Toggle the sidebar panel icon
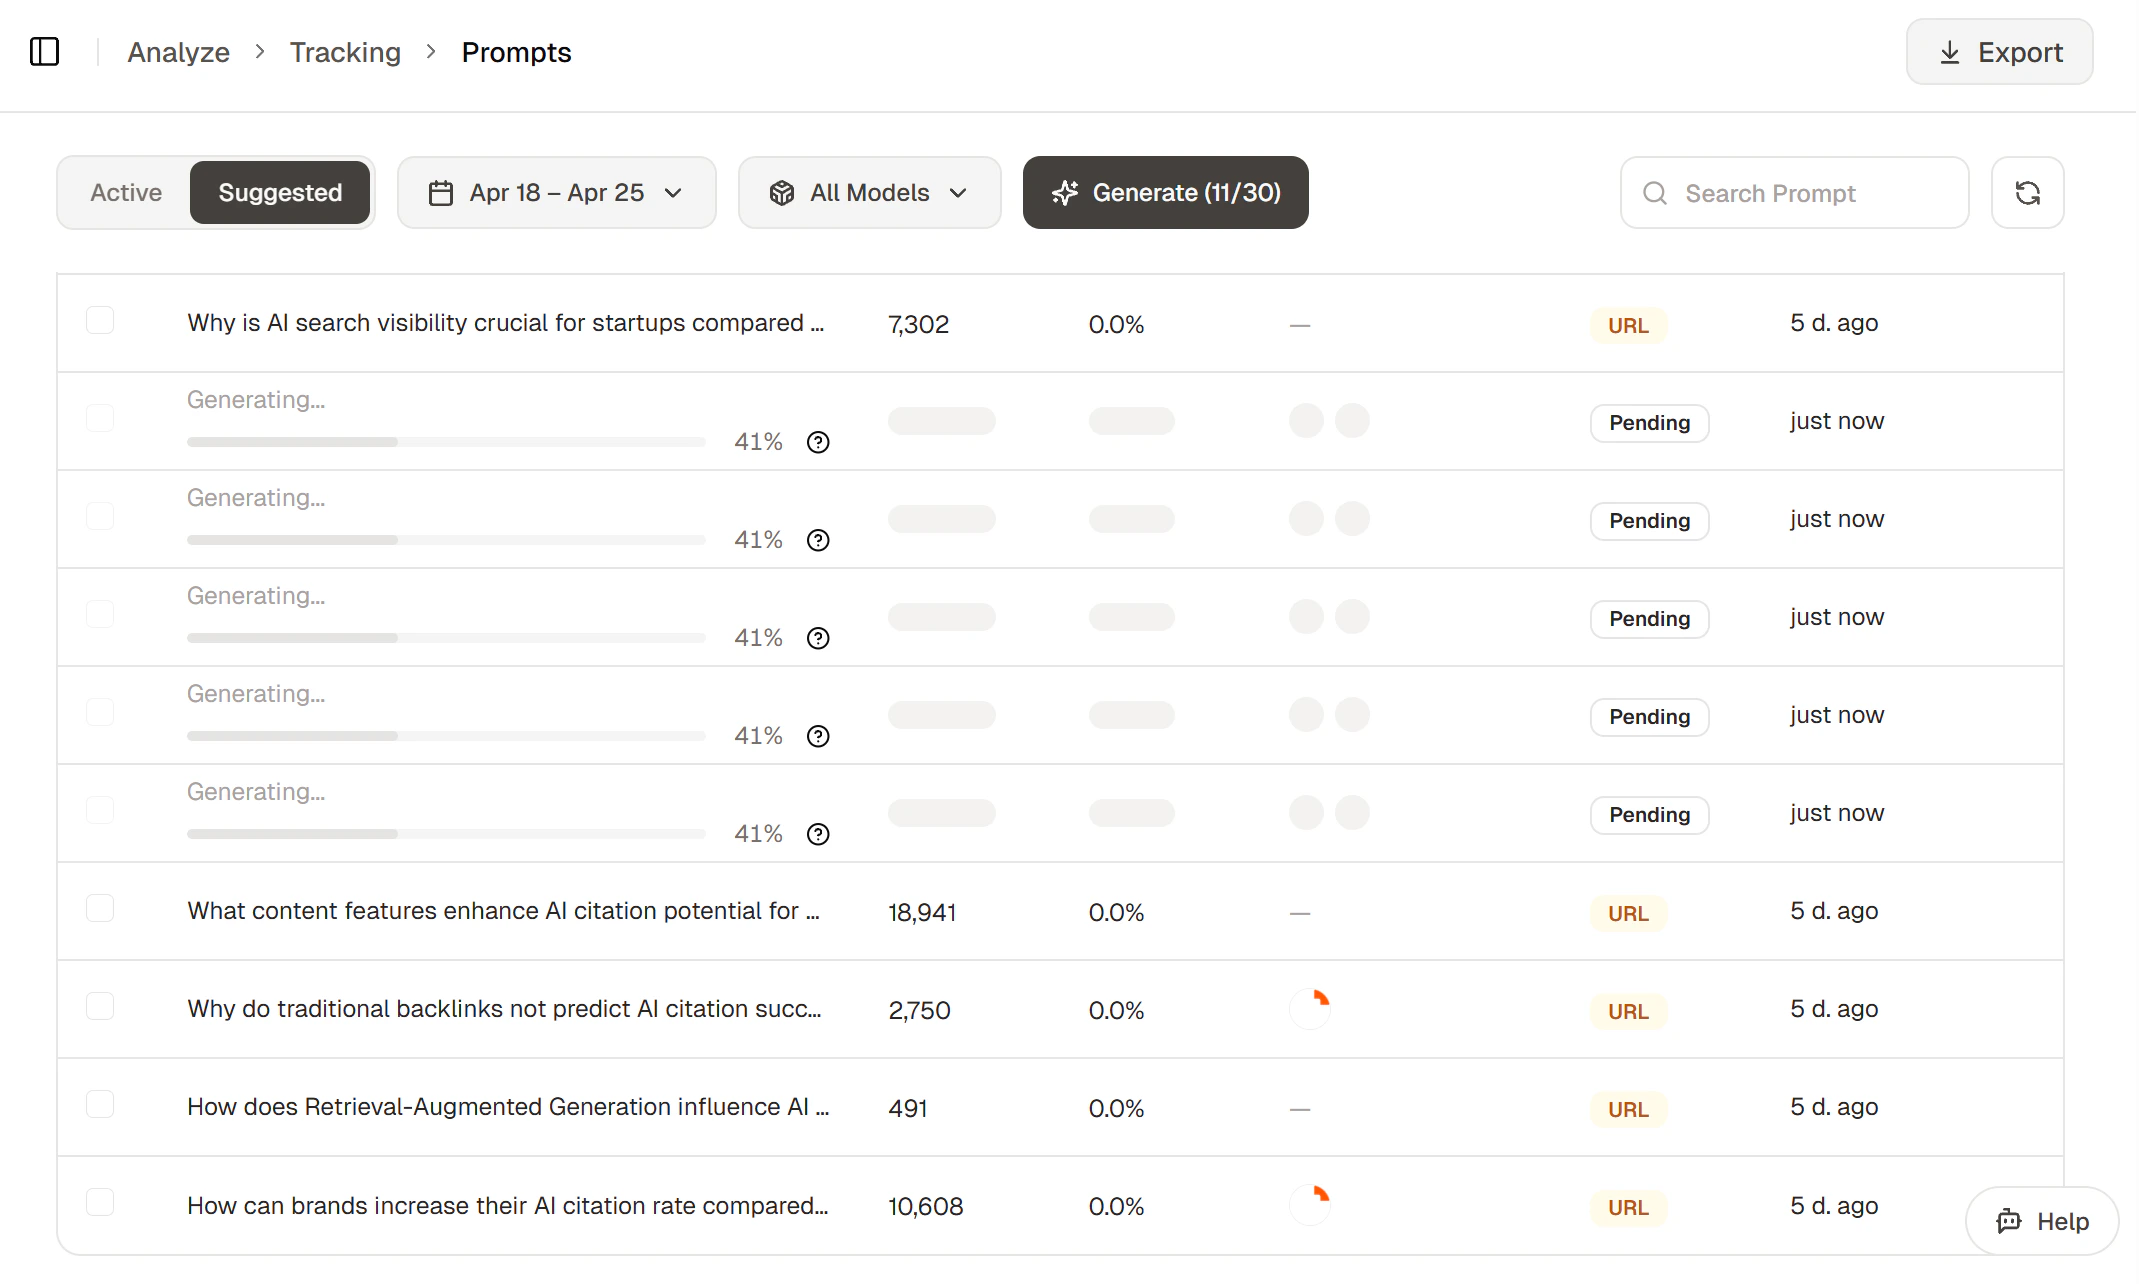Screen dimensions: 2139x1284 click(x=45, y=51)
